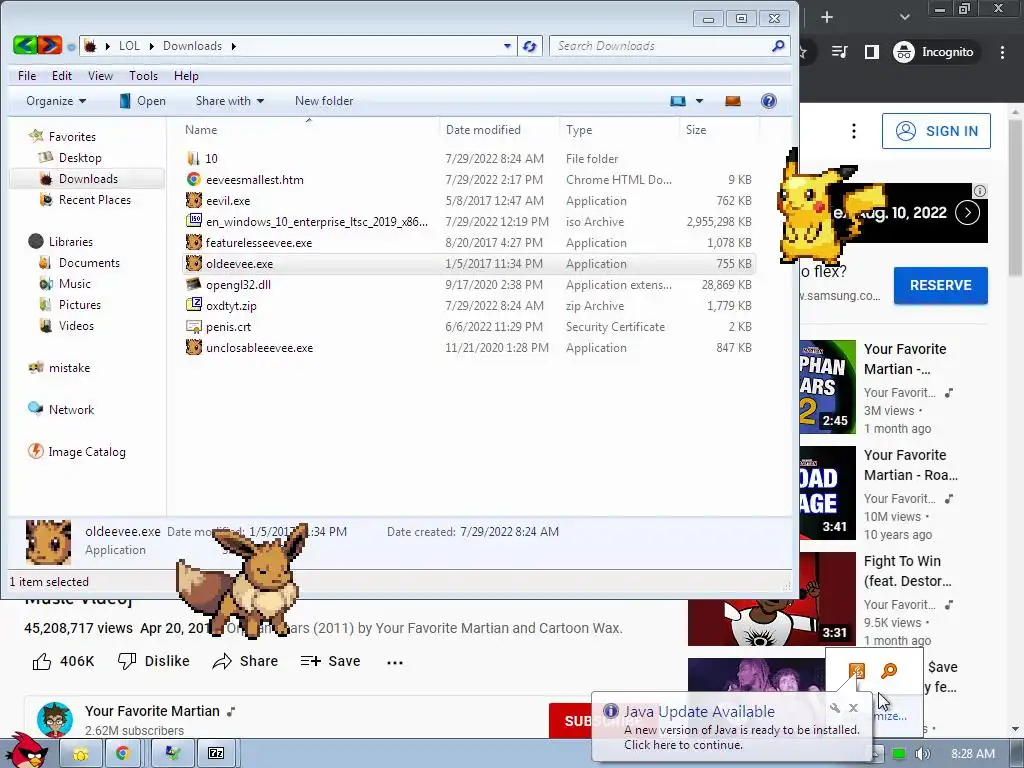
Task: Open Documents library
Action: 89,263
